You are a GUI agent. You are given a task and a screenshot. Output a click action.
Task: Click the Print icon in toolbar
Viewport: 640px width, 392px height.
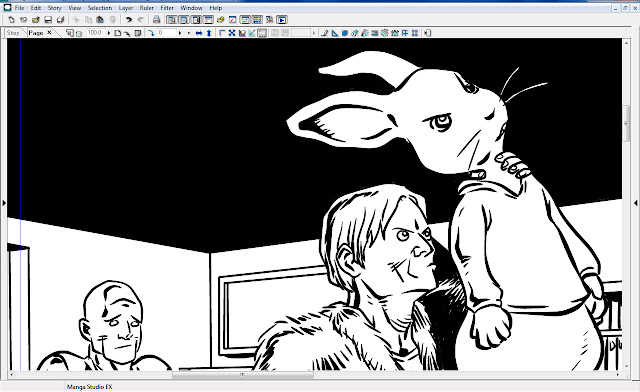[x=156, y=20]
